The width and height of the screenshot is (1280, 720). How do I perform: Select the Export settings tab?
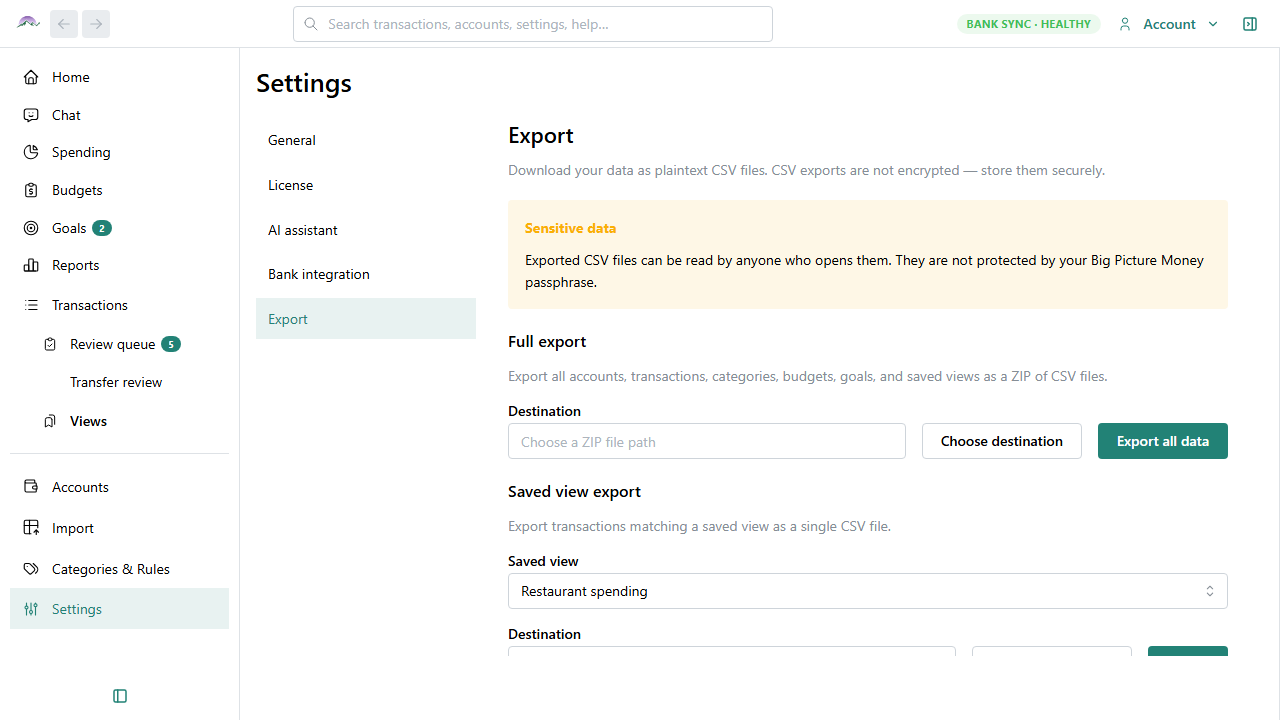pos(366,319)
